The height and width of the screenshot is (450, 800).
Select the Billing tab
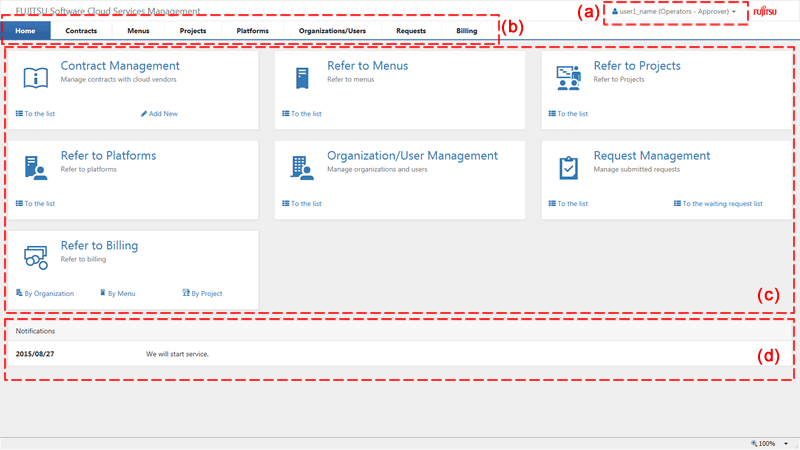click(467, 31)
